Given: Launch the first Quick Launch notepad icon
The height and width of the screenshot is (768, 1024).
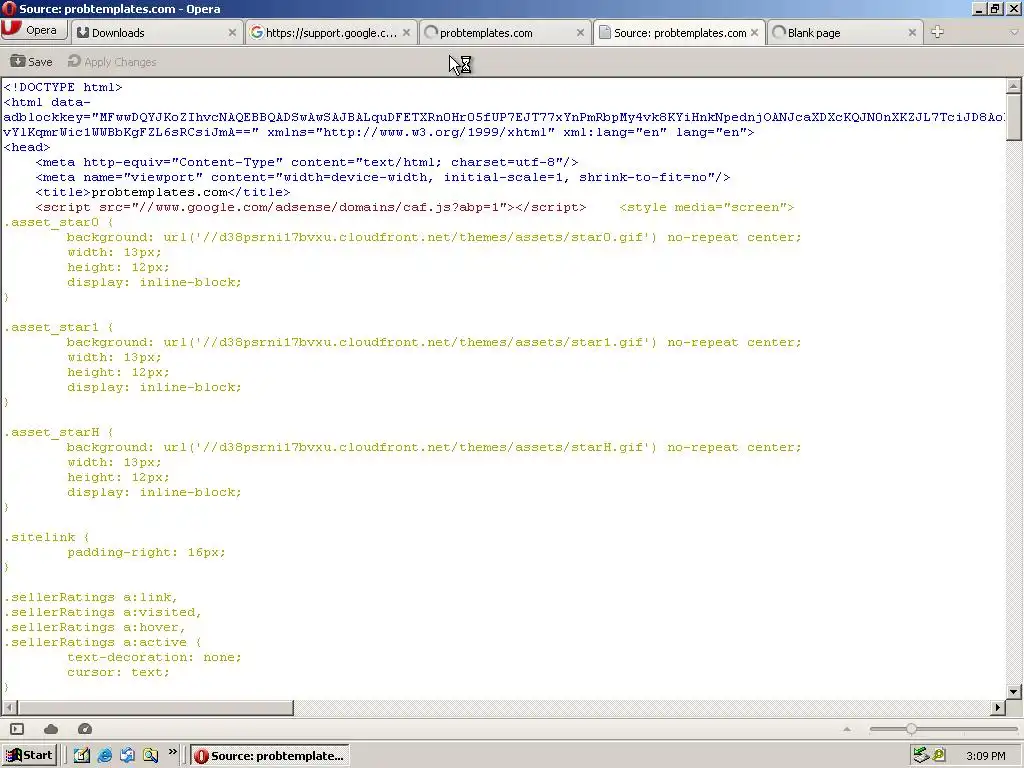Looking at the screenshot, I should pyautogui.click(x=82, y=756).
